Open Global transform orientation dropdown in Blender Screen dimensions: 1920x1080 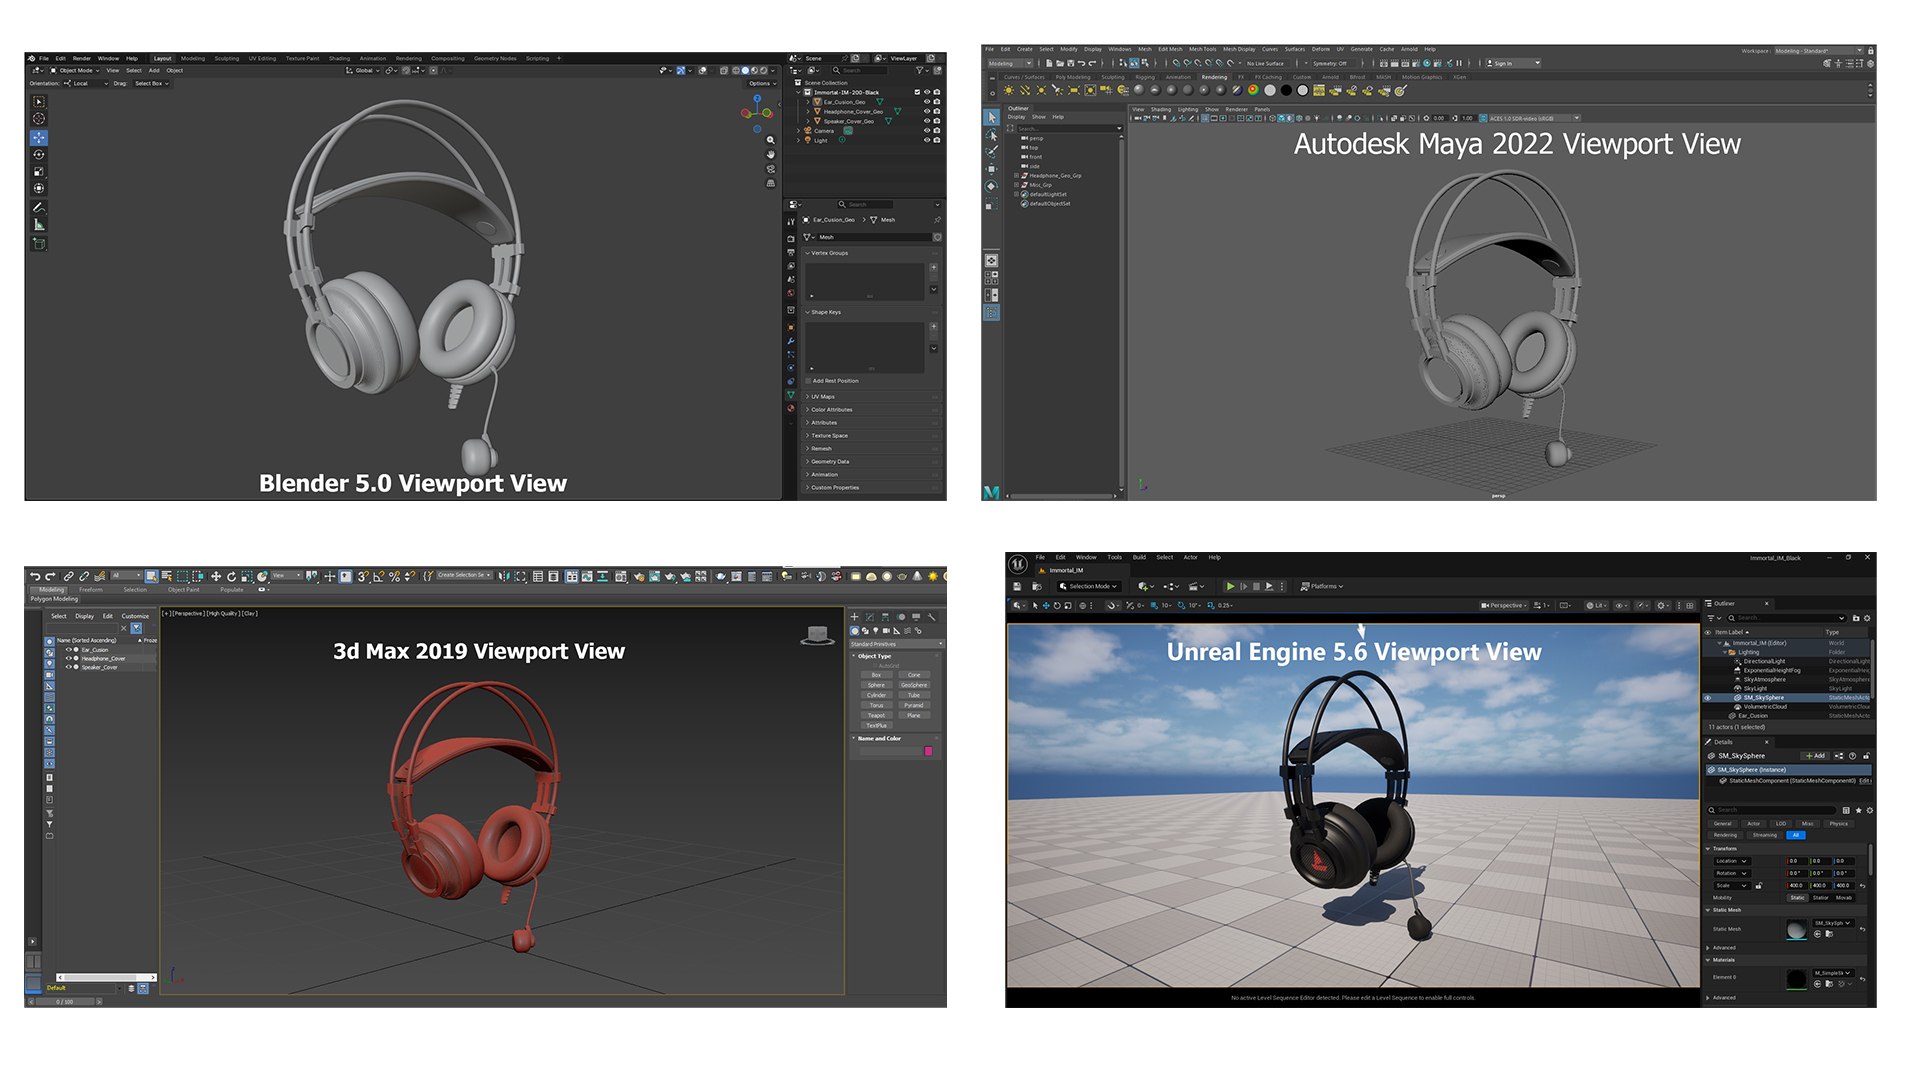365,71
